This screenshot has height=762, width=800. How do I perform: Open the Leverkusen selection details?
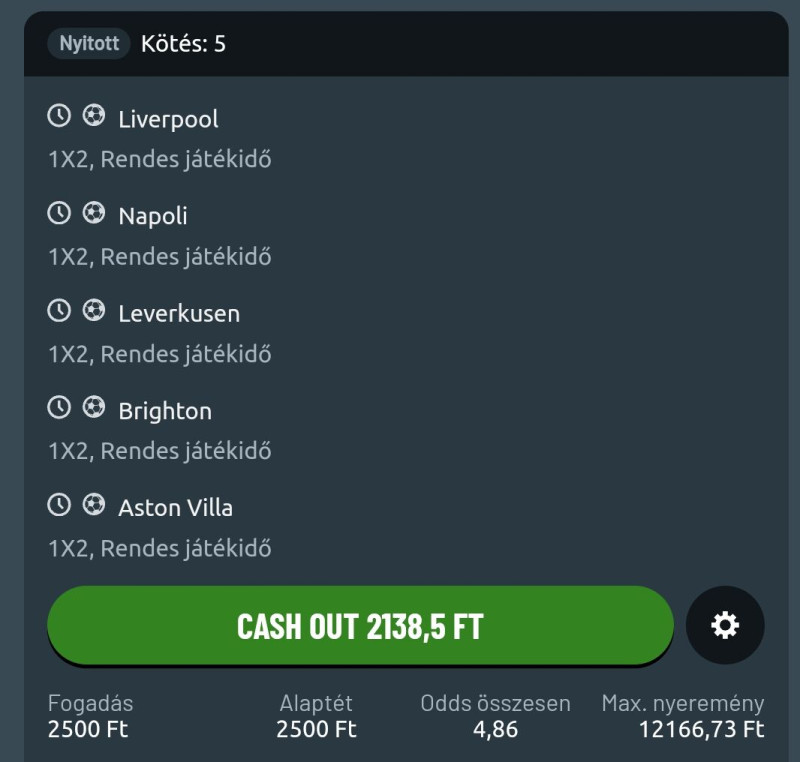[x=179, y=314]
